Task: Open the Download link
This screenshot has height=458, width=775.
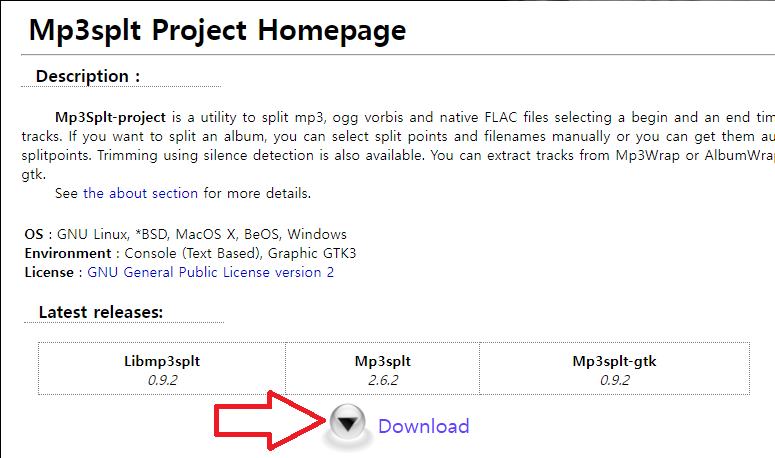Action: pos(423,426)
